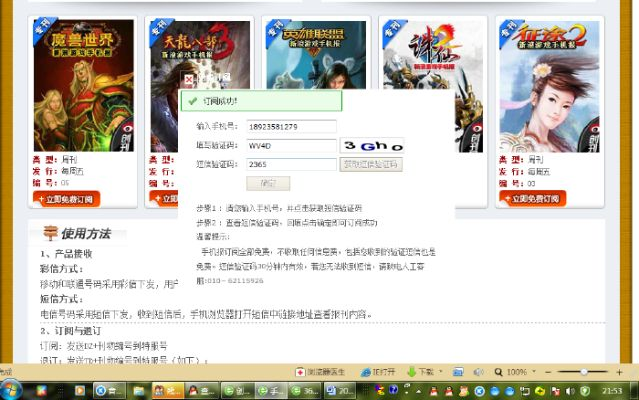The height and width of the screenshot is (400, 639).
Task: Open the 征途2 magazine cover
Action: (549, 86)
